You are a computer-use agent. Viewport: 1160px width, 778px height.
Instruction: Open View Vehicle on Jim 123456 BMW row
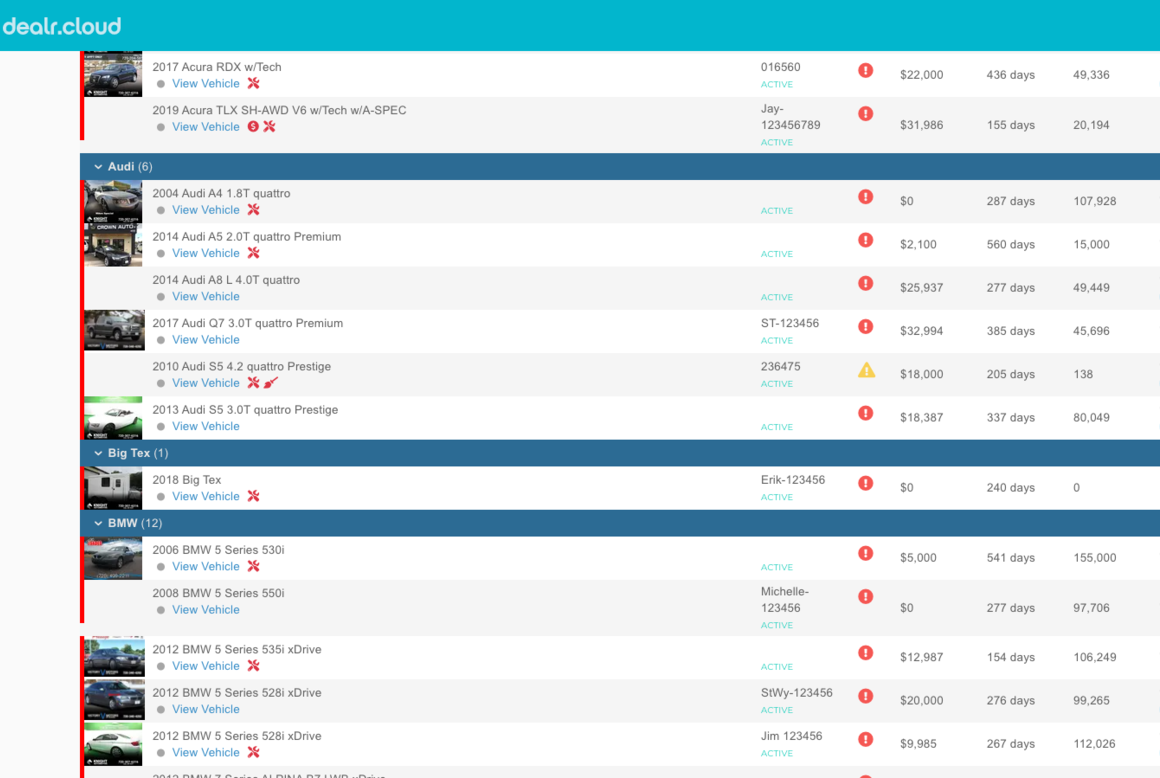(206, 752)
